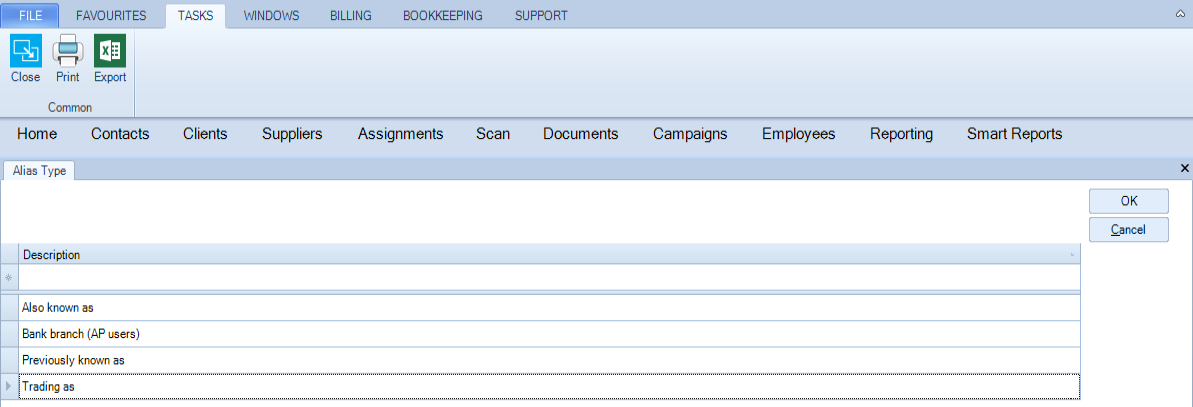Go to the BILLING ribbon tab
Viewport: 1193px width, 407px height.
(351, 15)
